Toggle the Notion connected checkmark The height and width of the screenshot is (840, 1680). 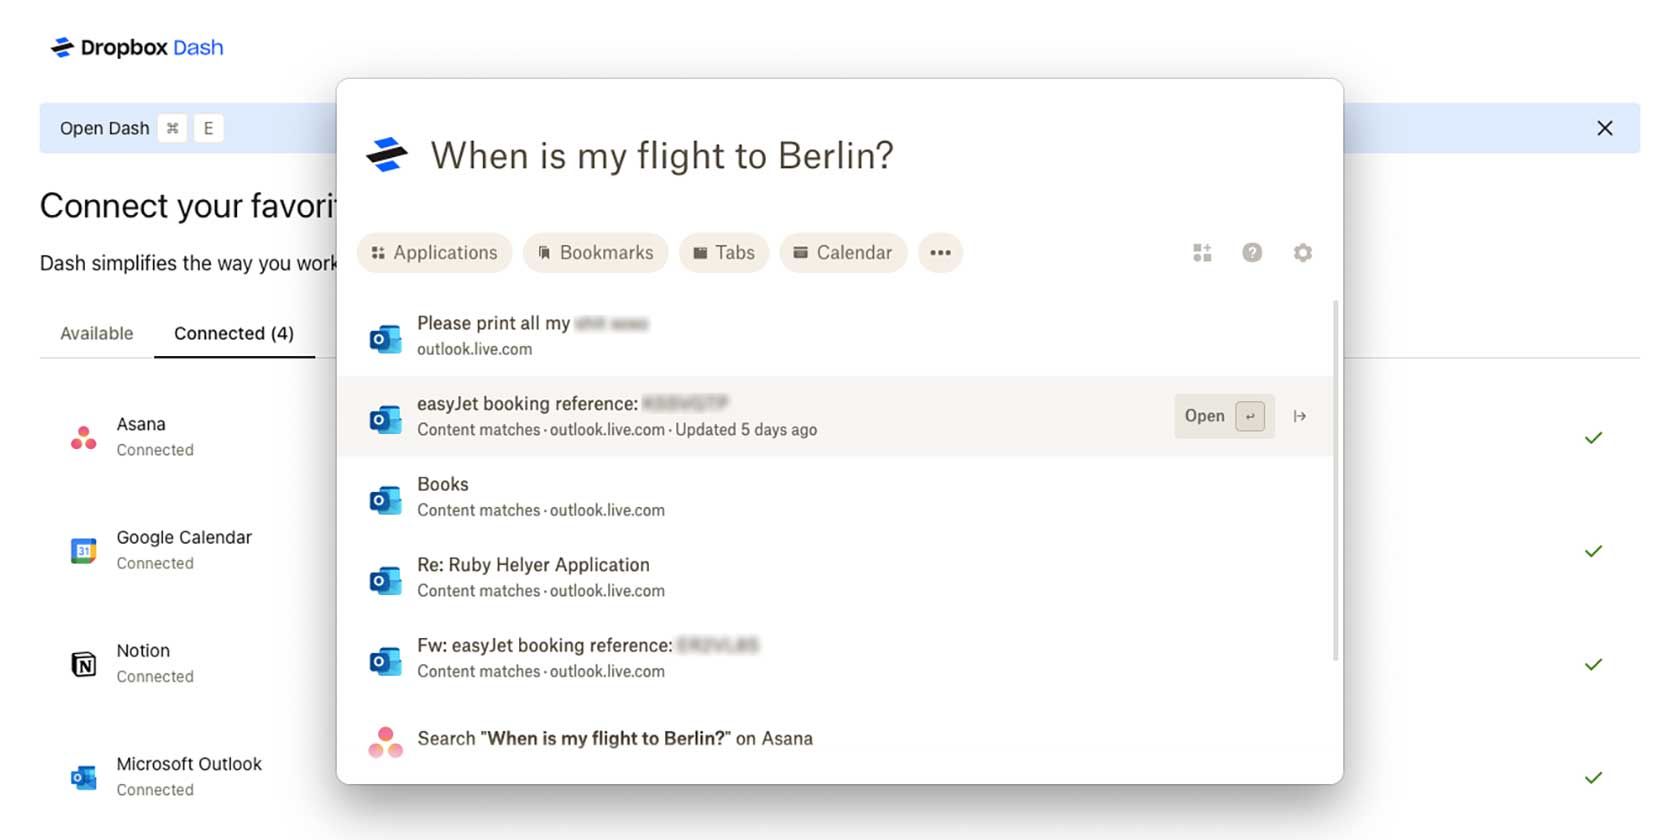1593,664
